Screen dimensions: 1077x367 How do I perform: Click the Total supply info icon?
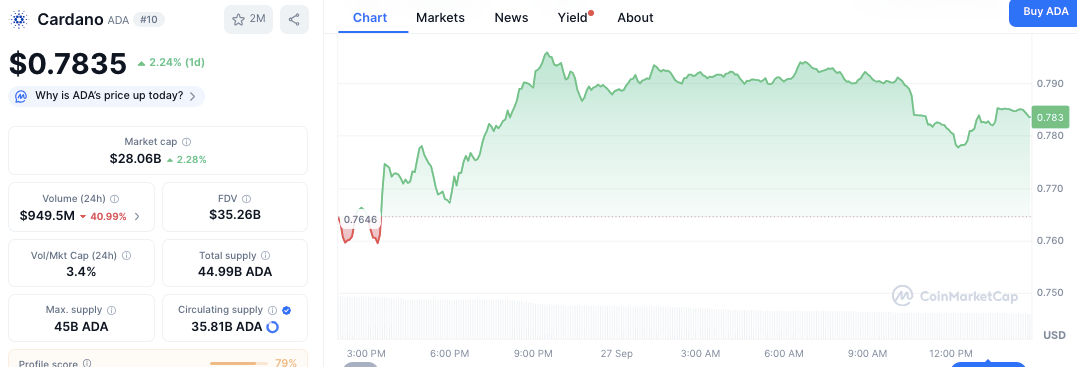click(266, 255)
